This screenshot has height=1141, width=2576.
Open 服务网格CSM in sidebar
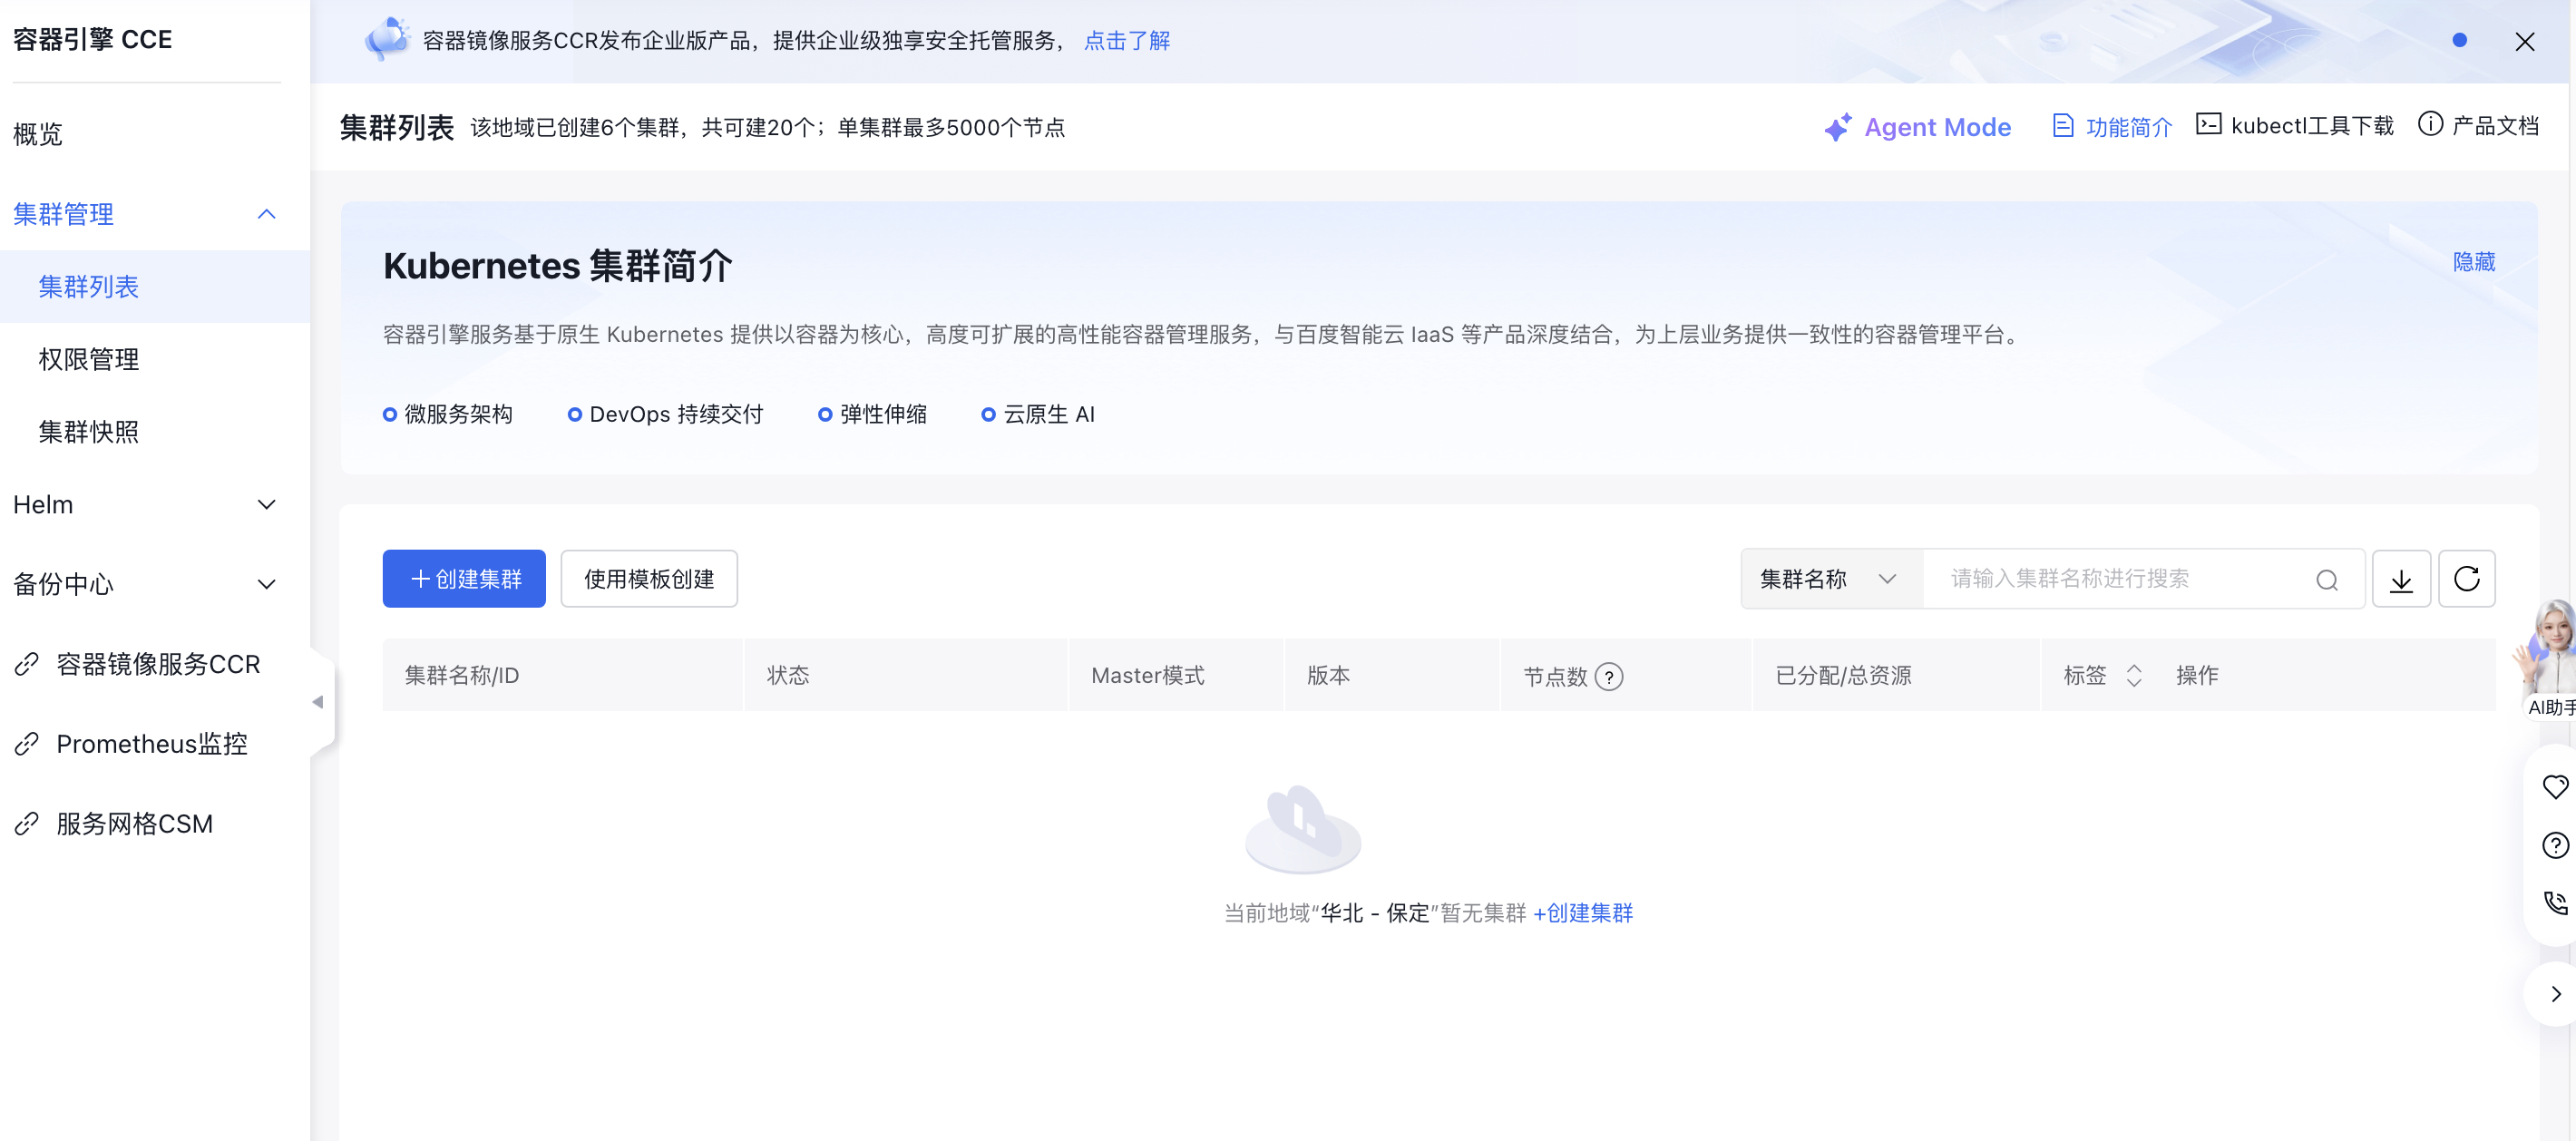(x=134, y=824)
